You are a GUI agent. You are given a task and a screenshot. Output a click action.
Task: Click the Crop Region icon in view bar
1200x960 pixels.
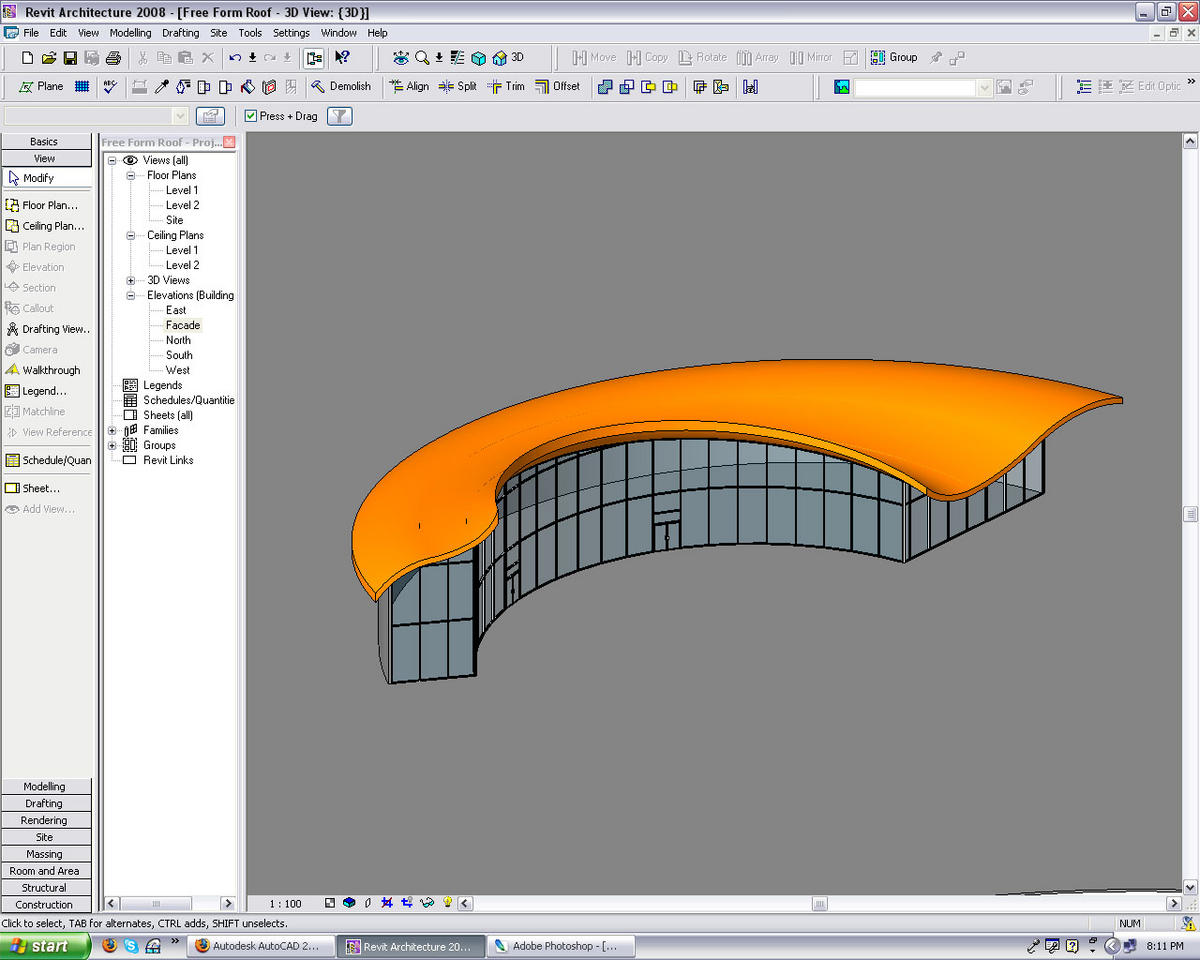pyautogui.click(x=388, y=903)
